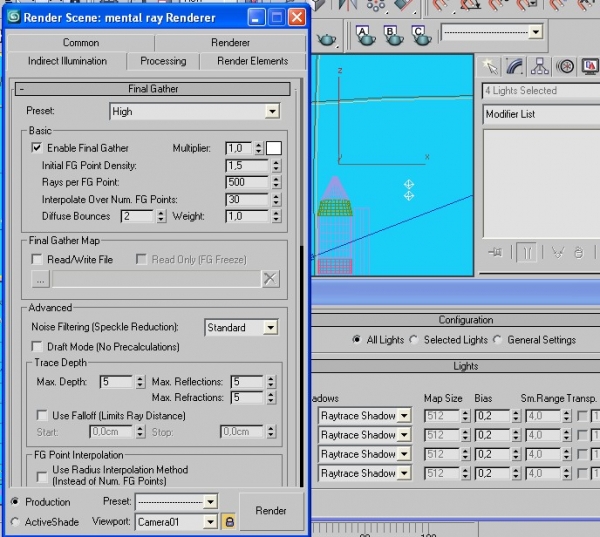Check Read/Write File option
The height and width of the screenshot is (537, 600).
[37, 260]
